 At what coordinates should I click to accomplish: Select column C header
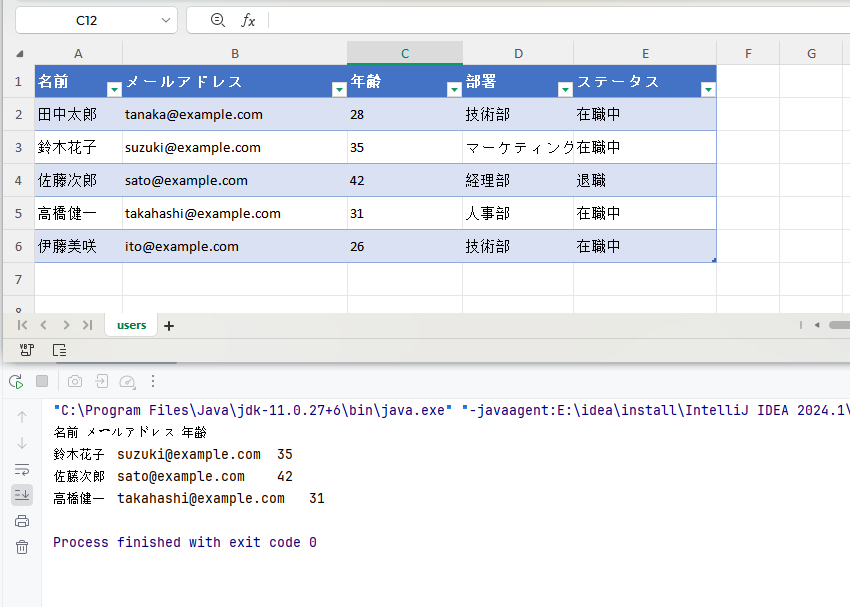tap(405, 54)
